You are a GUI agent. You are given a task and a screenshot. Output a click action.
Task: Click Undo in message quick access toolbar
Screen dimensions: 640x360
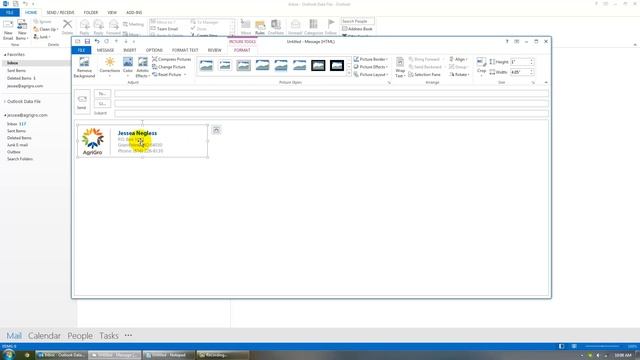pyautogui.click(x=97, y=42)
